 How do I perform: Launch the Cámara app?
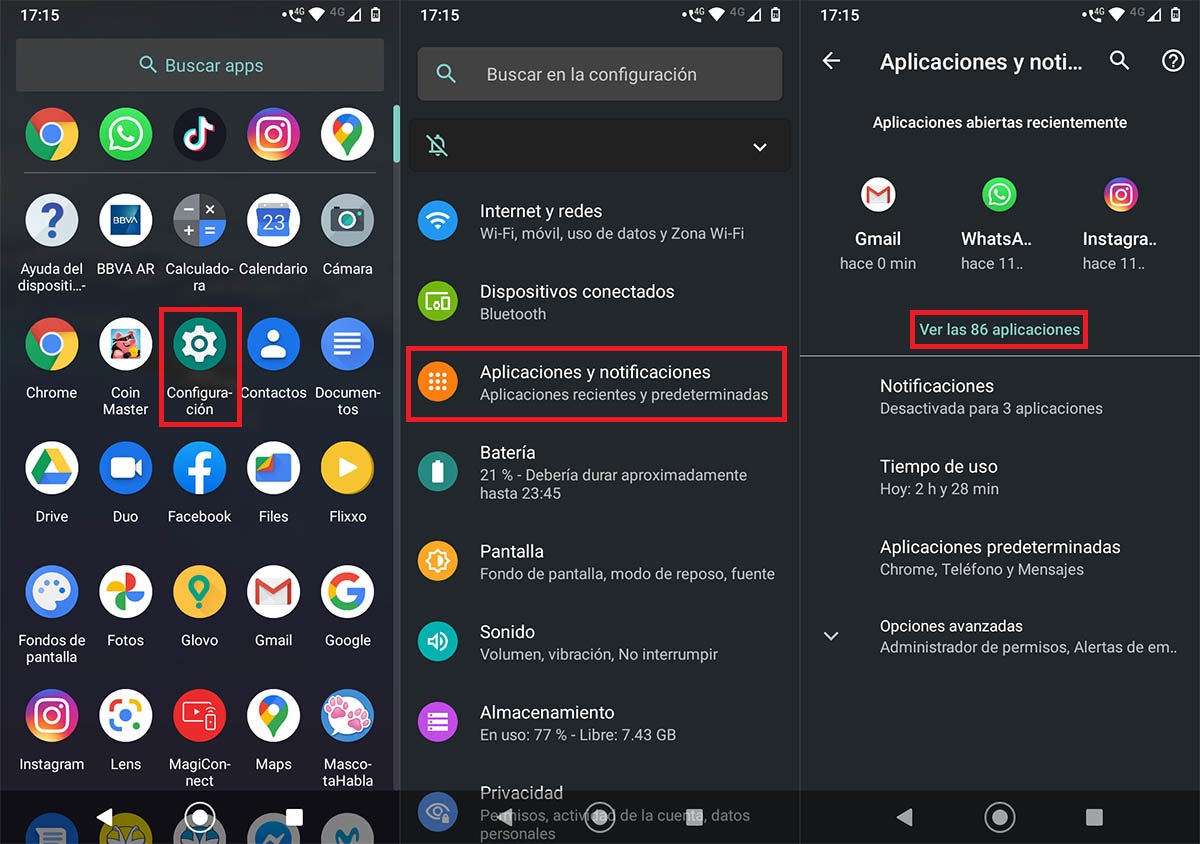coord(347,235)
